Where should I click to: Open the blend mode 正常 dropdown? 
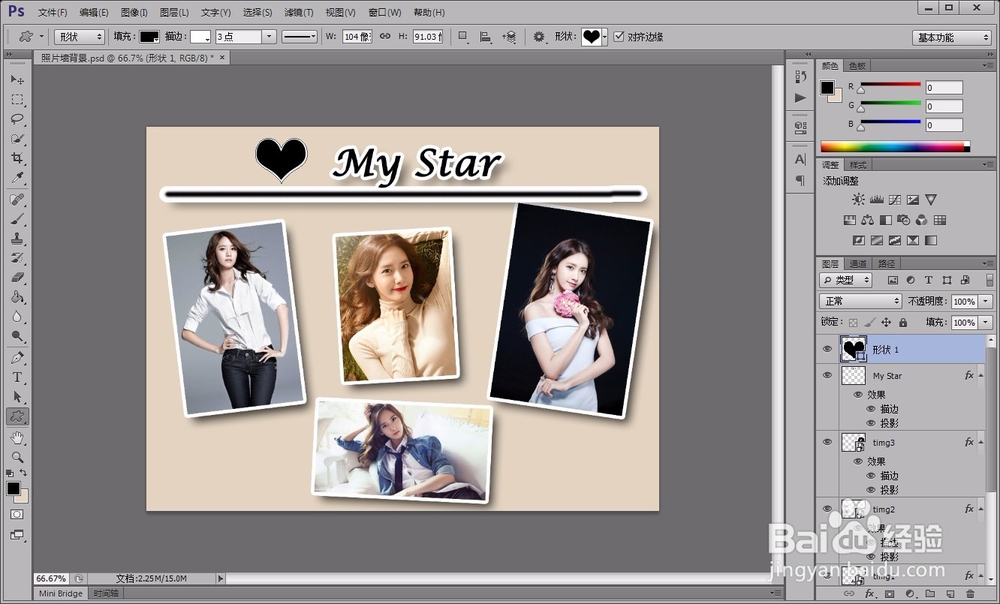click(861, 301)
